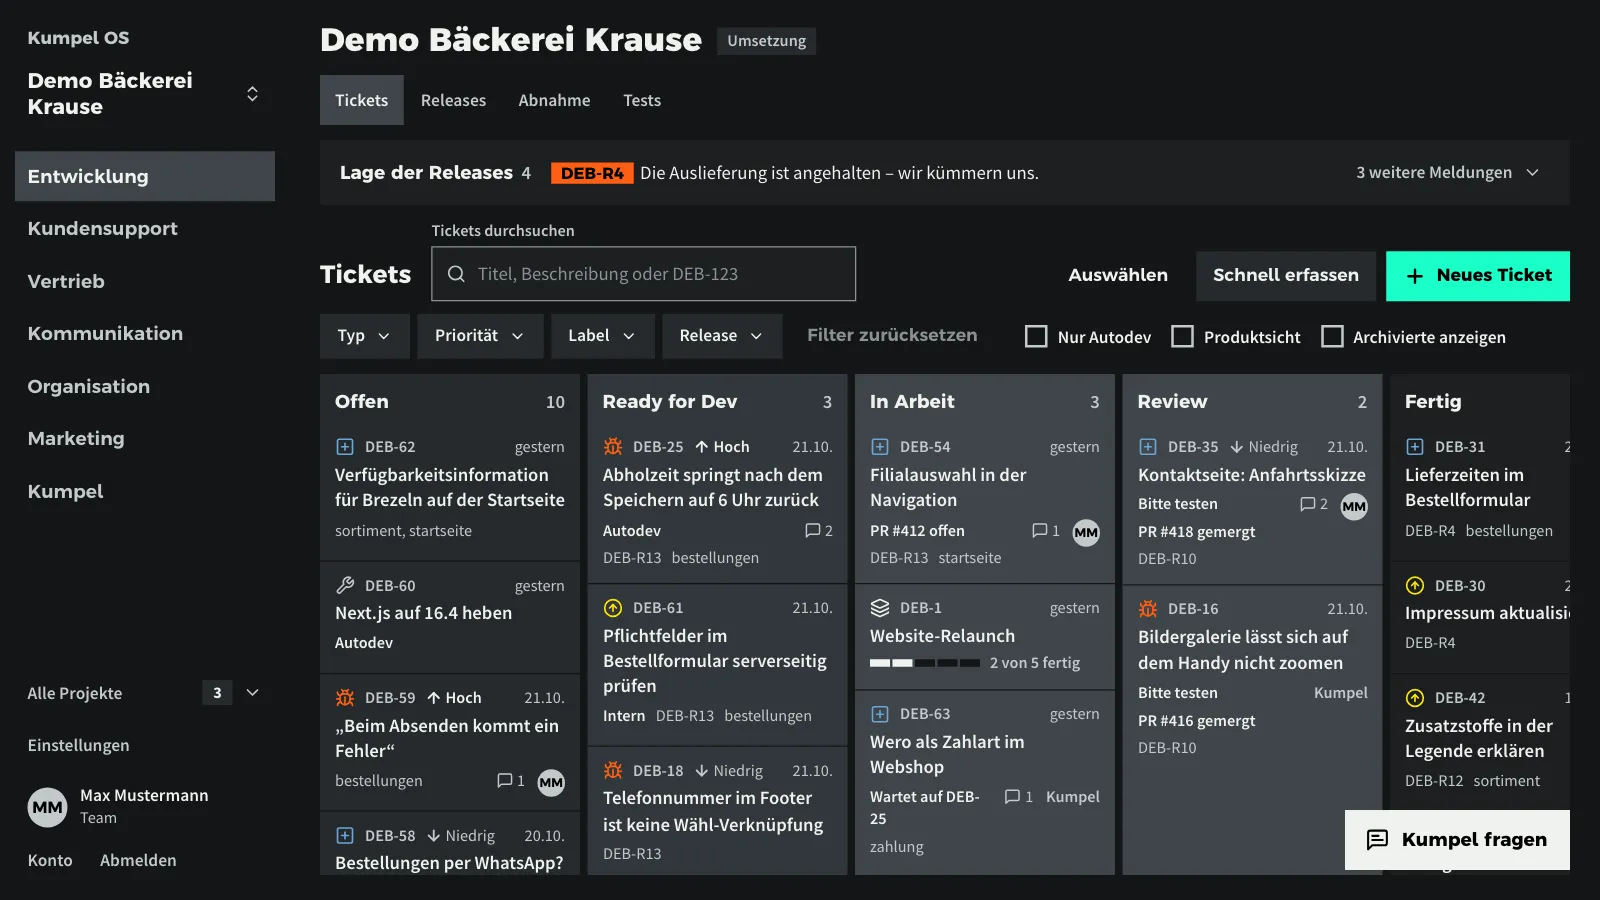The width and height of the screenshot is (1600, 900).
Task: Click the comment icon on DEB-59 card
Action: [505, 781]
